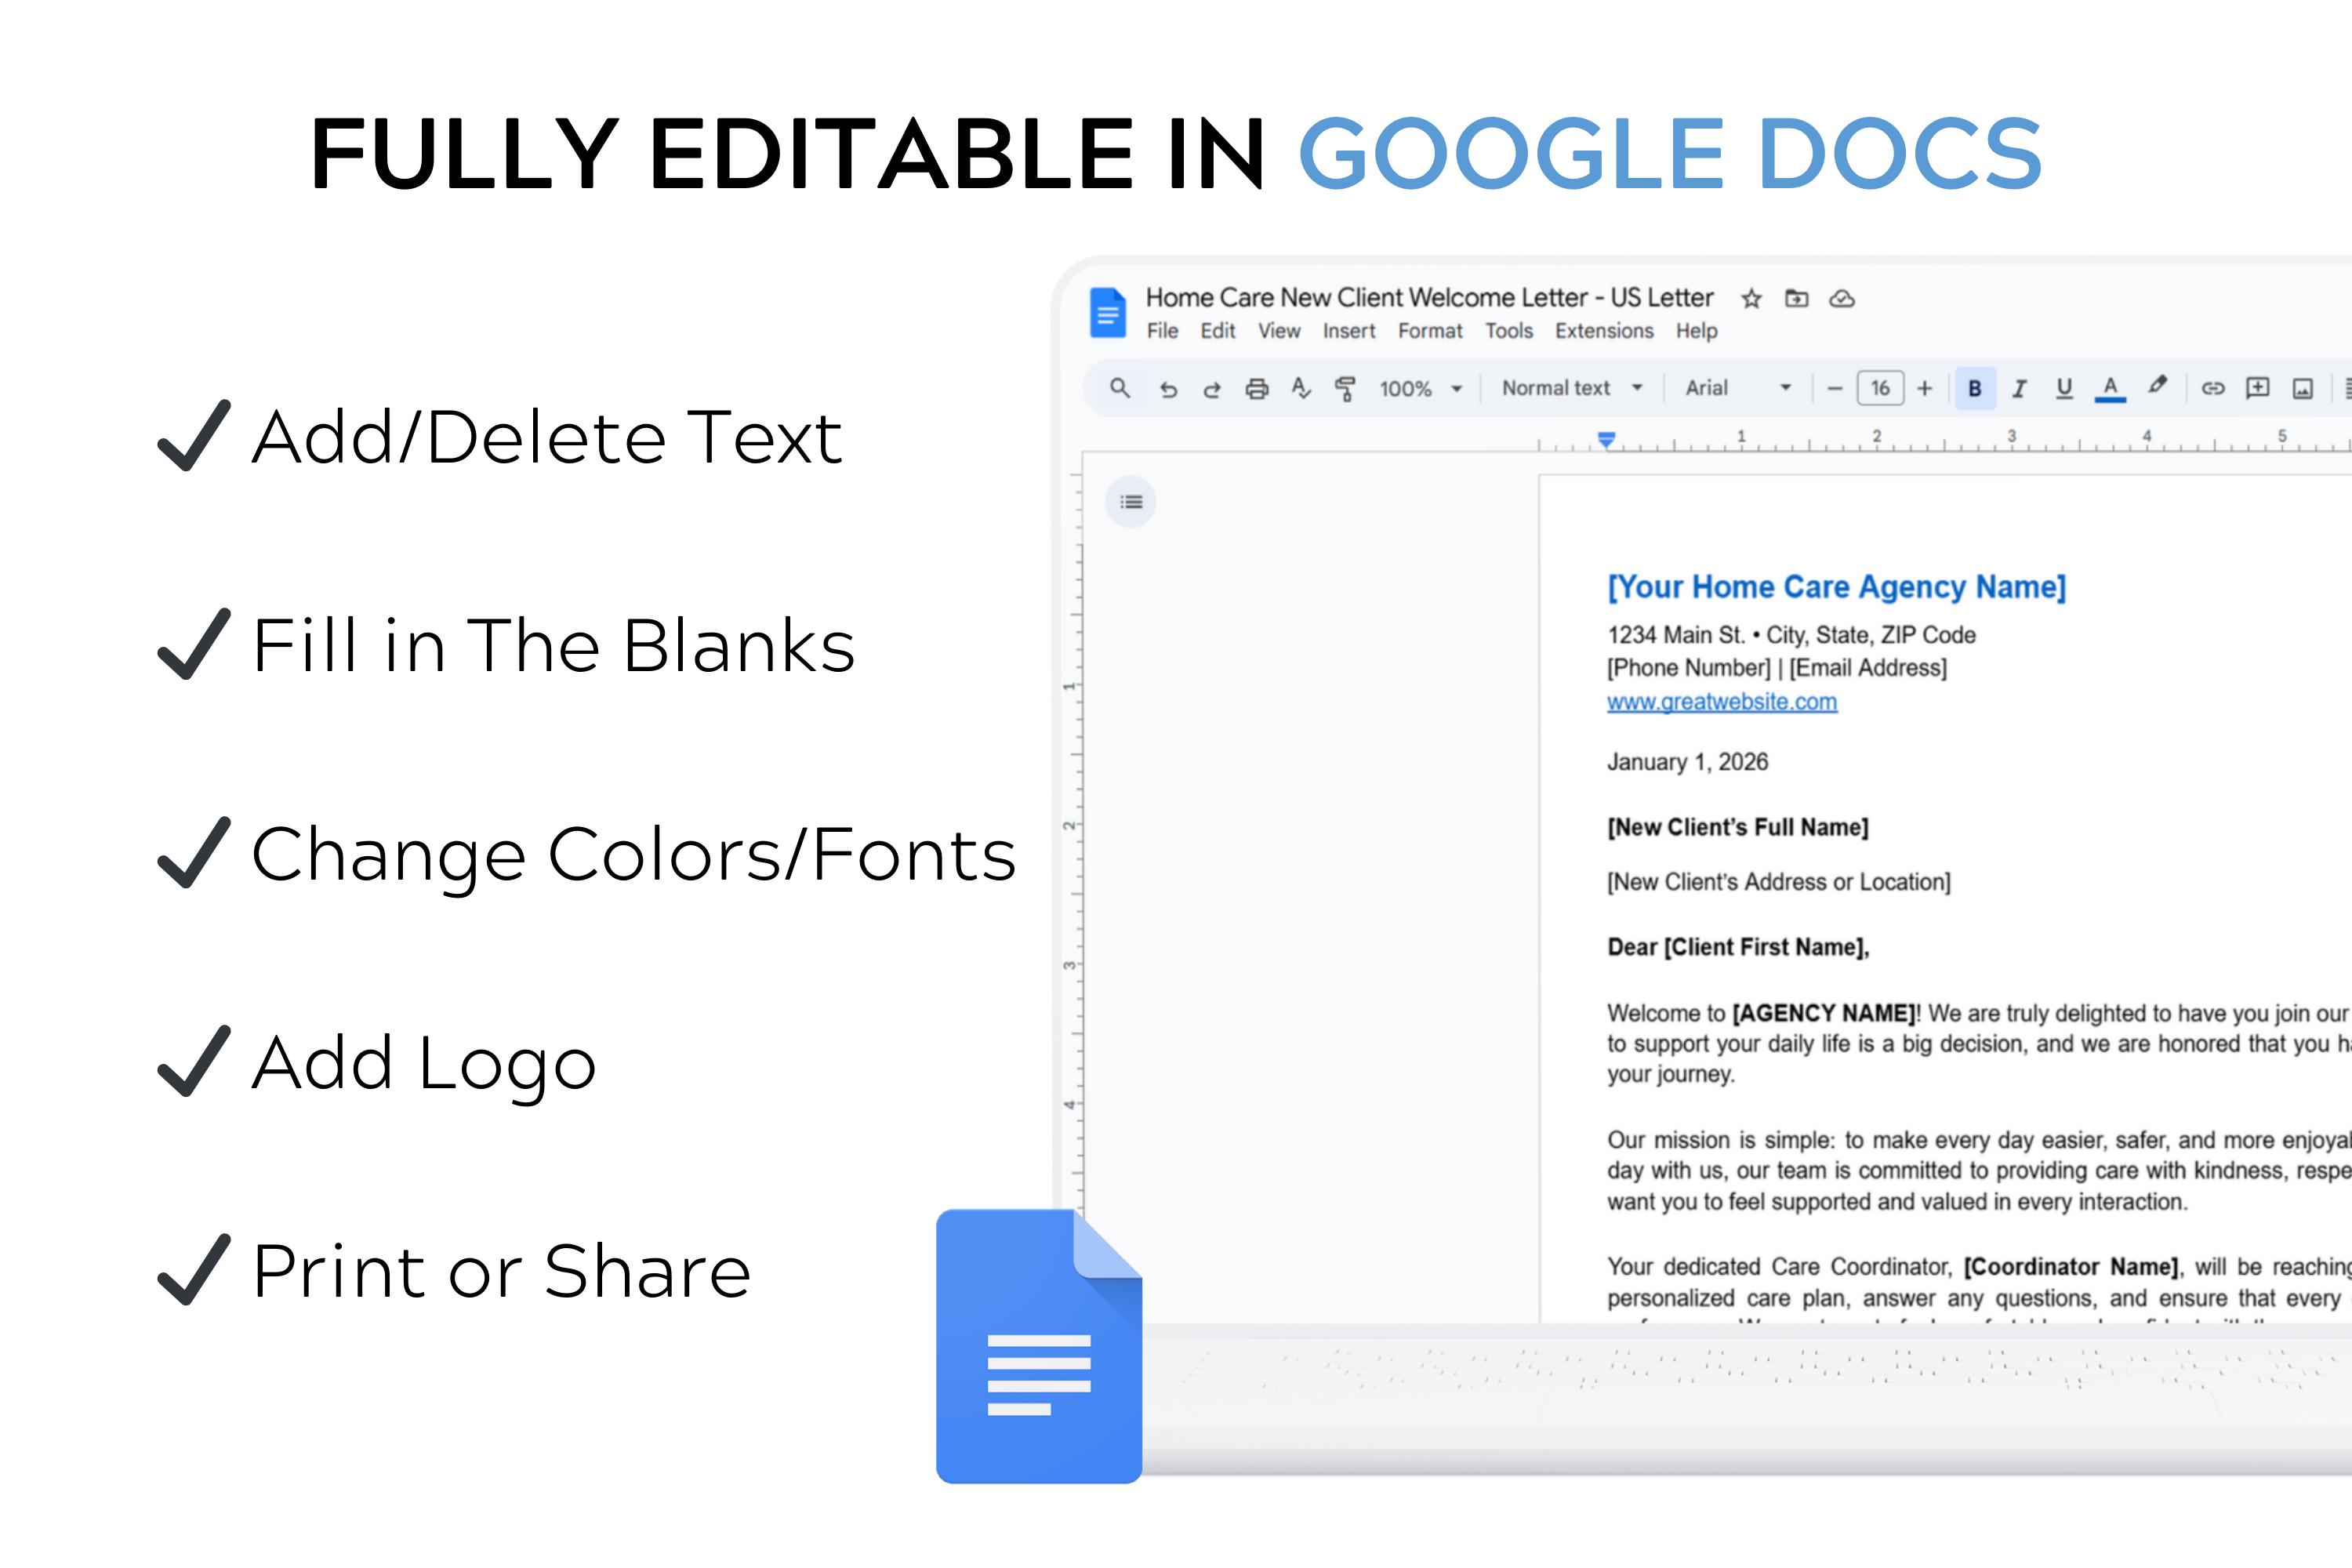The width and height of the screenshot is (2352, 1568).
Task: Toggle Underline formatting
Action: (2064, 389)
